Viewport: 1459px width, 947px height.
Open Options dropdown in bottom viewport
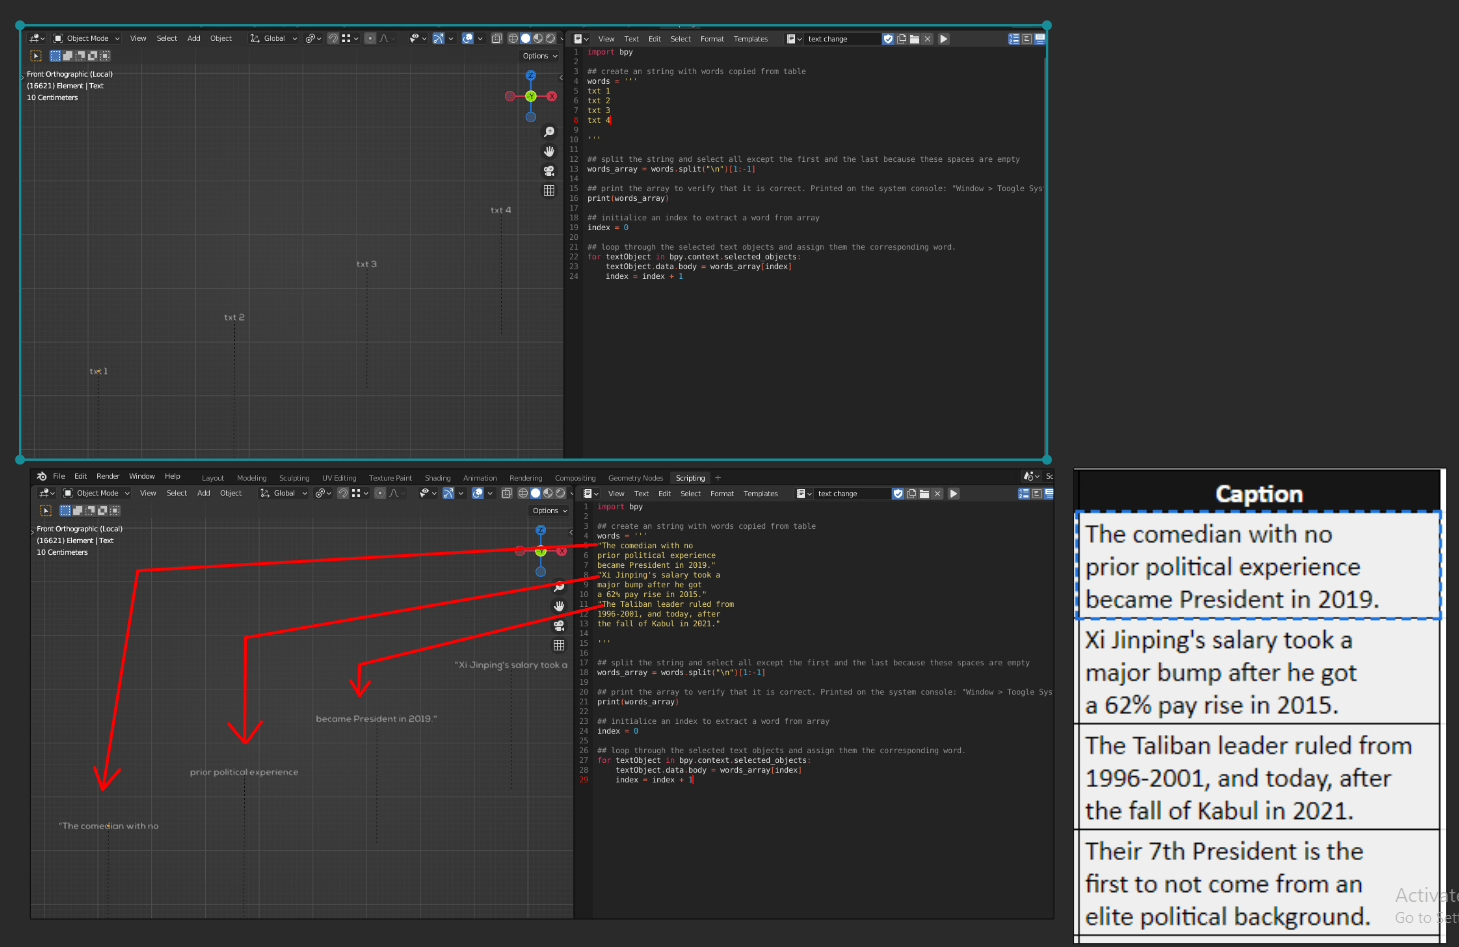(549, 511)
